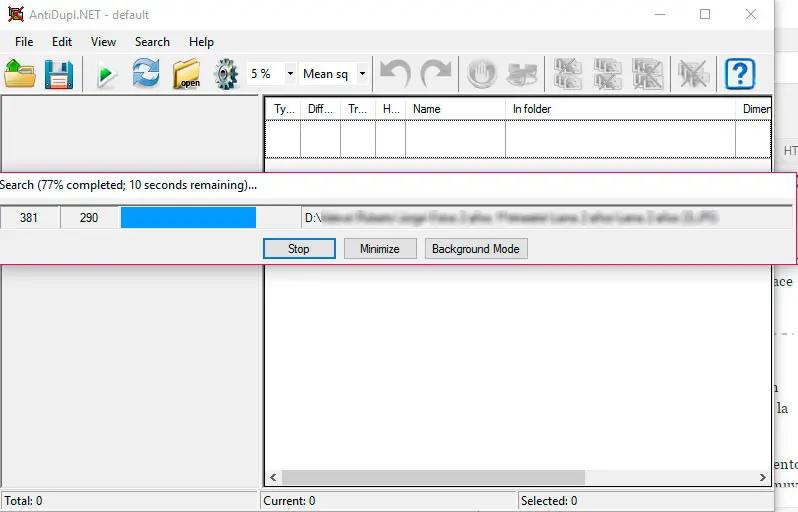
Task: Refresh results using the blue arrows icon
Action: point(146,74)
